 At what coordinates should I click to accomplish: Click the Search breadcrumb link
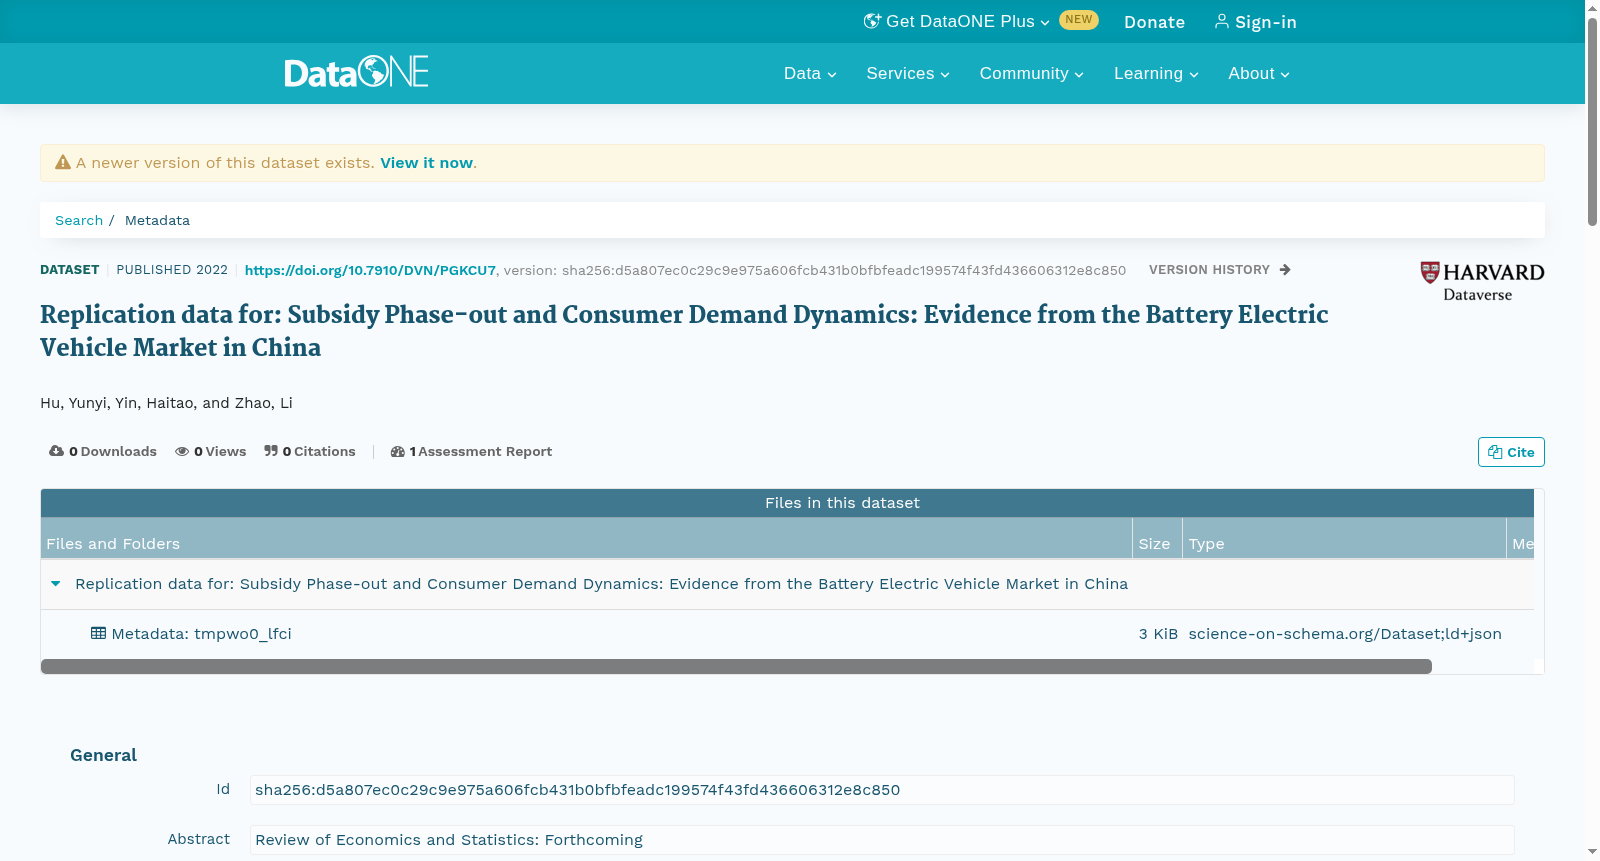point(79,220)
